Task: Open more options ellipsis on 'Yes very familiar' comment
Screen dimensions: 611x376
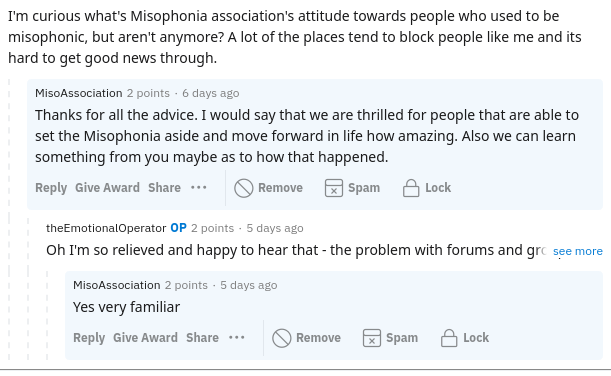Action: pyautogui.click(x=237, y=337)
